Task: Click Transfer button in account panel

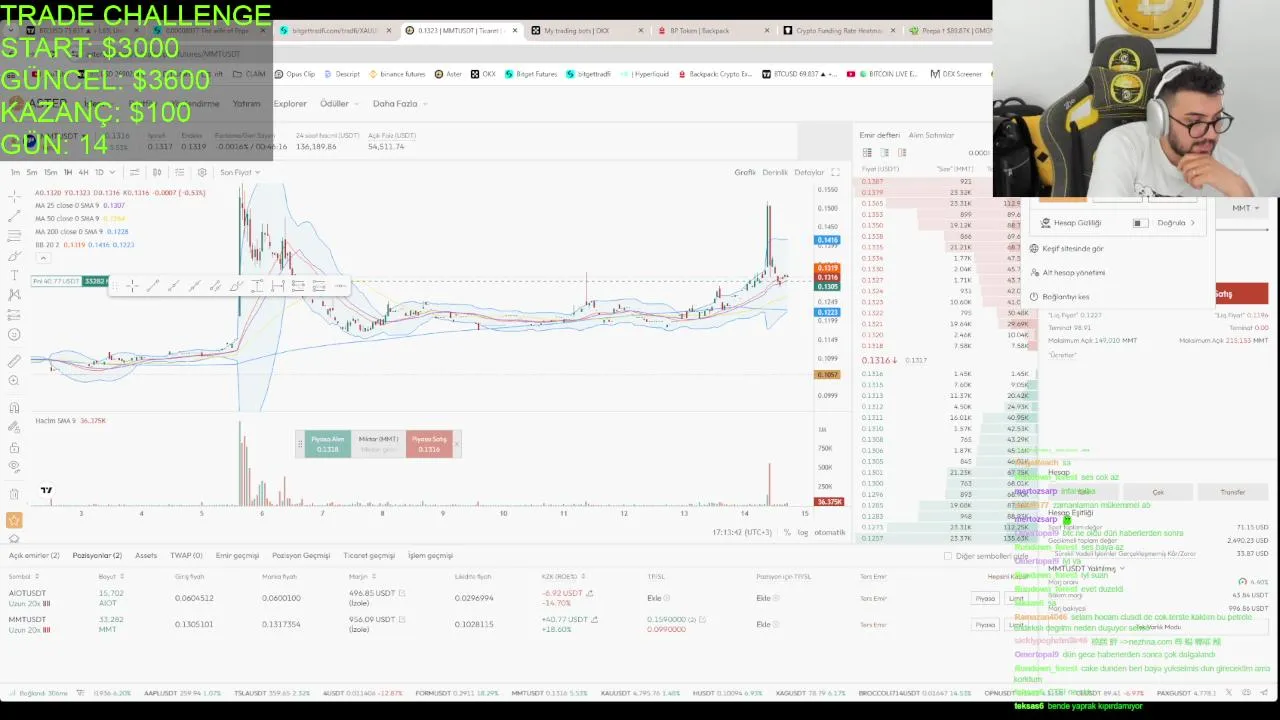Action: 1233,492
